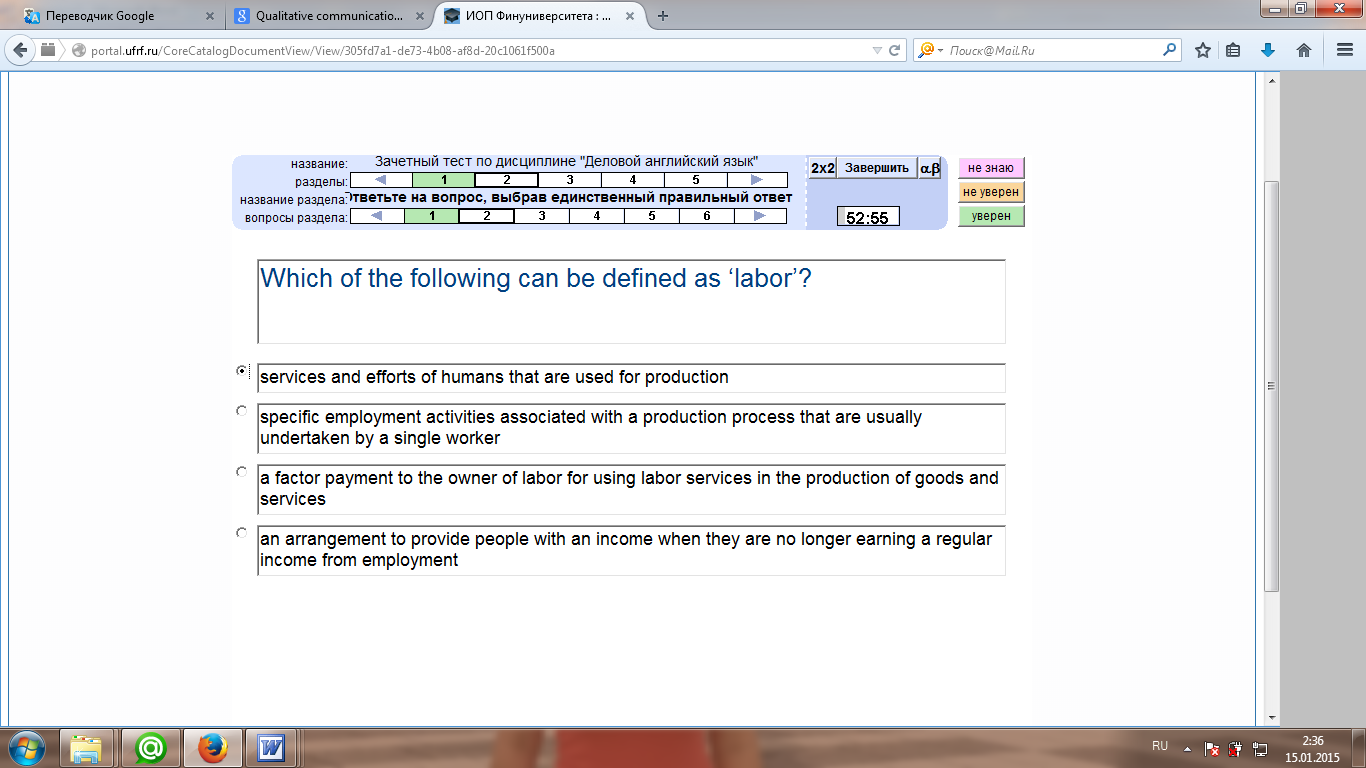Click previous-section arrow in разделы row
The height and width of the screenshot is (768, 1366).
point(381,180)
